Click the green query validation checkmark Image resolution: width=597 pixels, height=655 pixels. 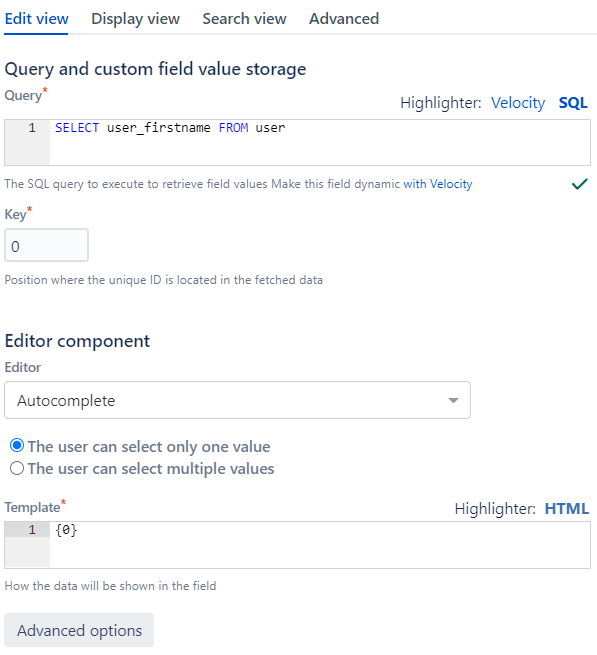pyautogui.click(x=579, y=184)
